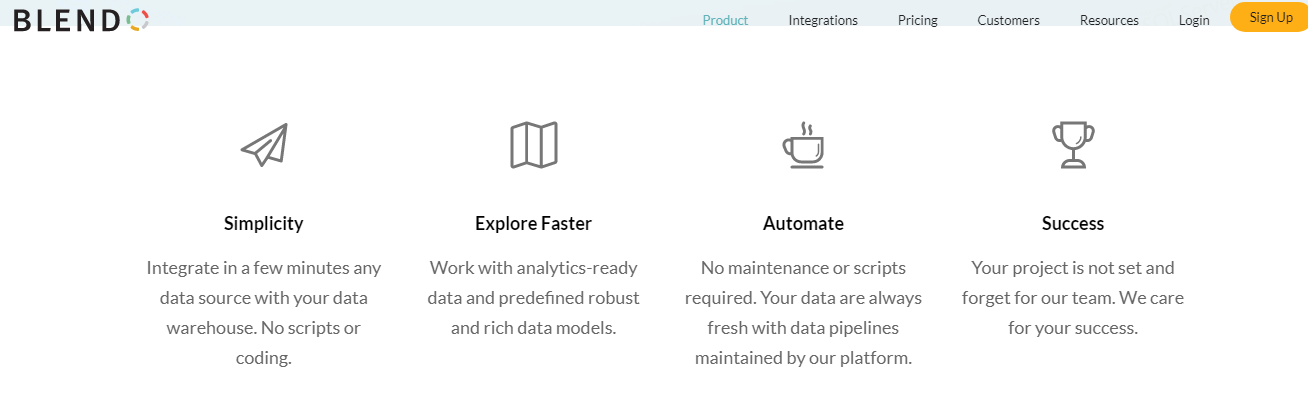Image resolution: width=1308 pixels, height=410 pixels.
Task: Click the Explore Faster heading
Action: click(533, 223)
